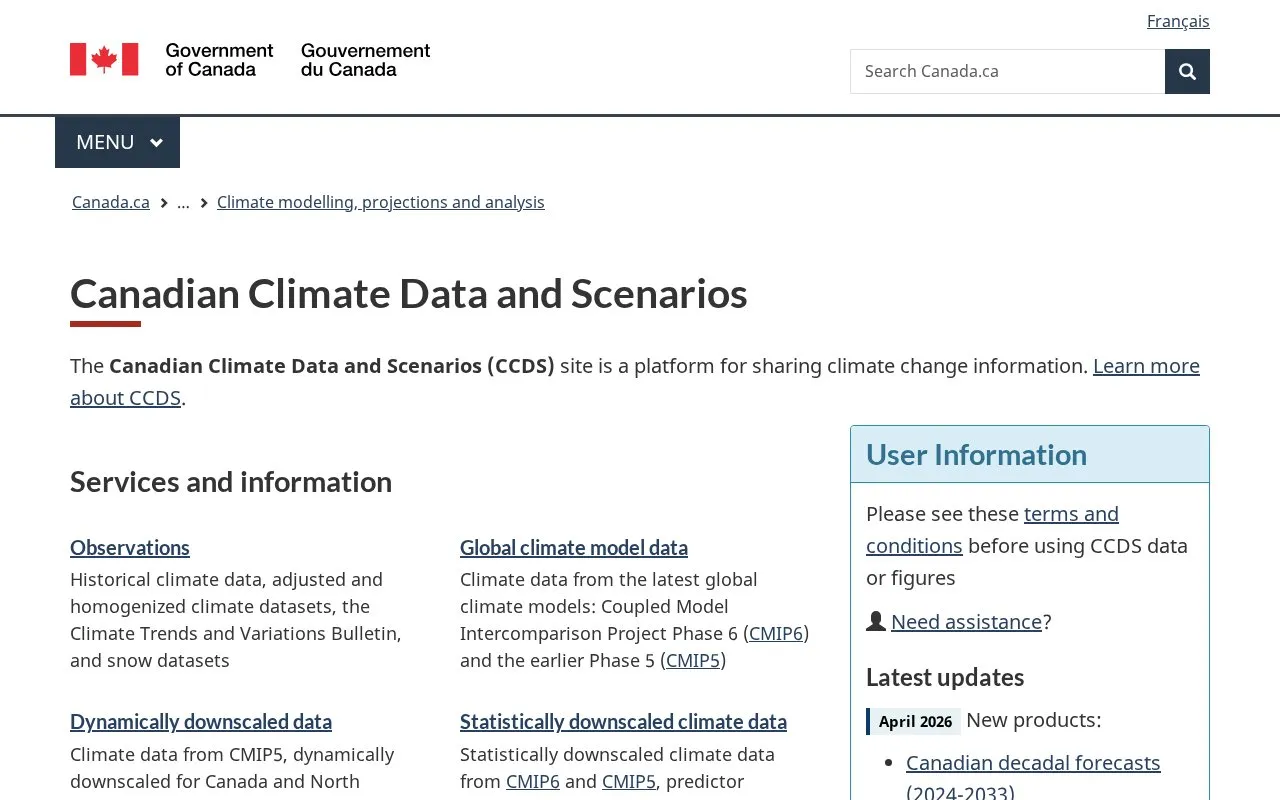
Task: Expand the breadcrumb ellipsis
Action: [183, 202]
